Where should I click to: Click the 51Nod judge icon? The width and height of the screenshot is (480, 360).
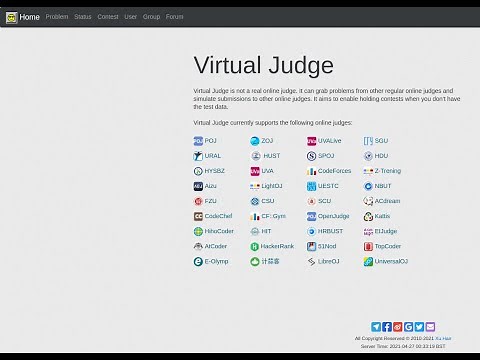coord(311,246)
